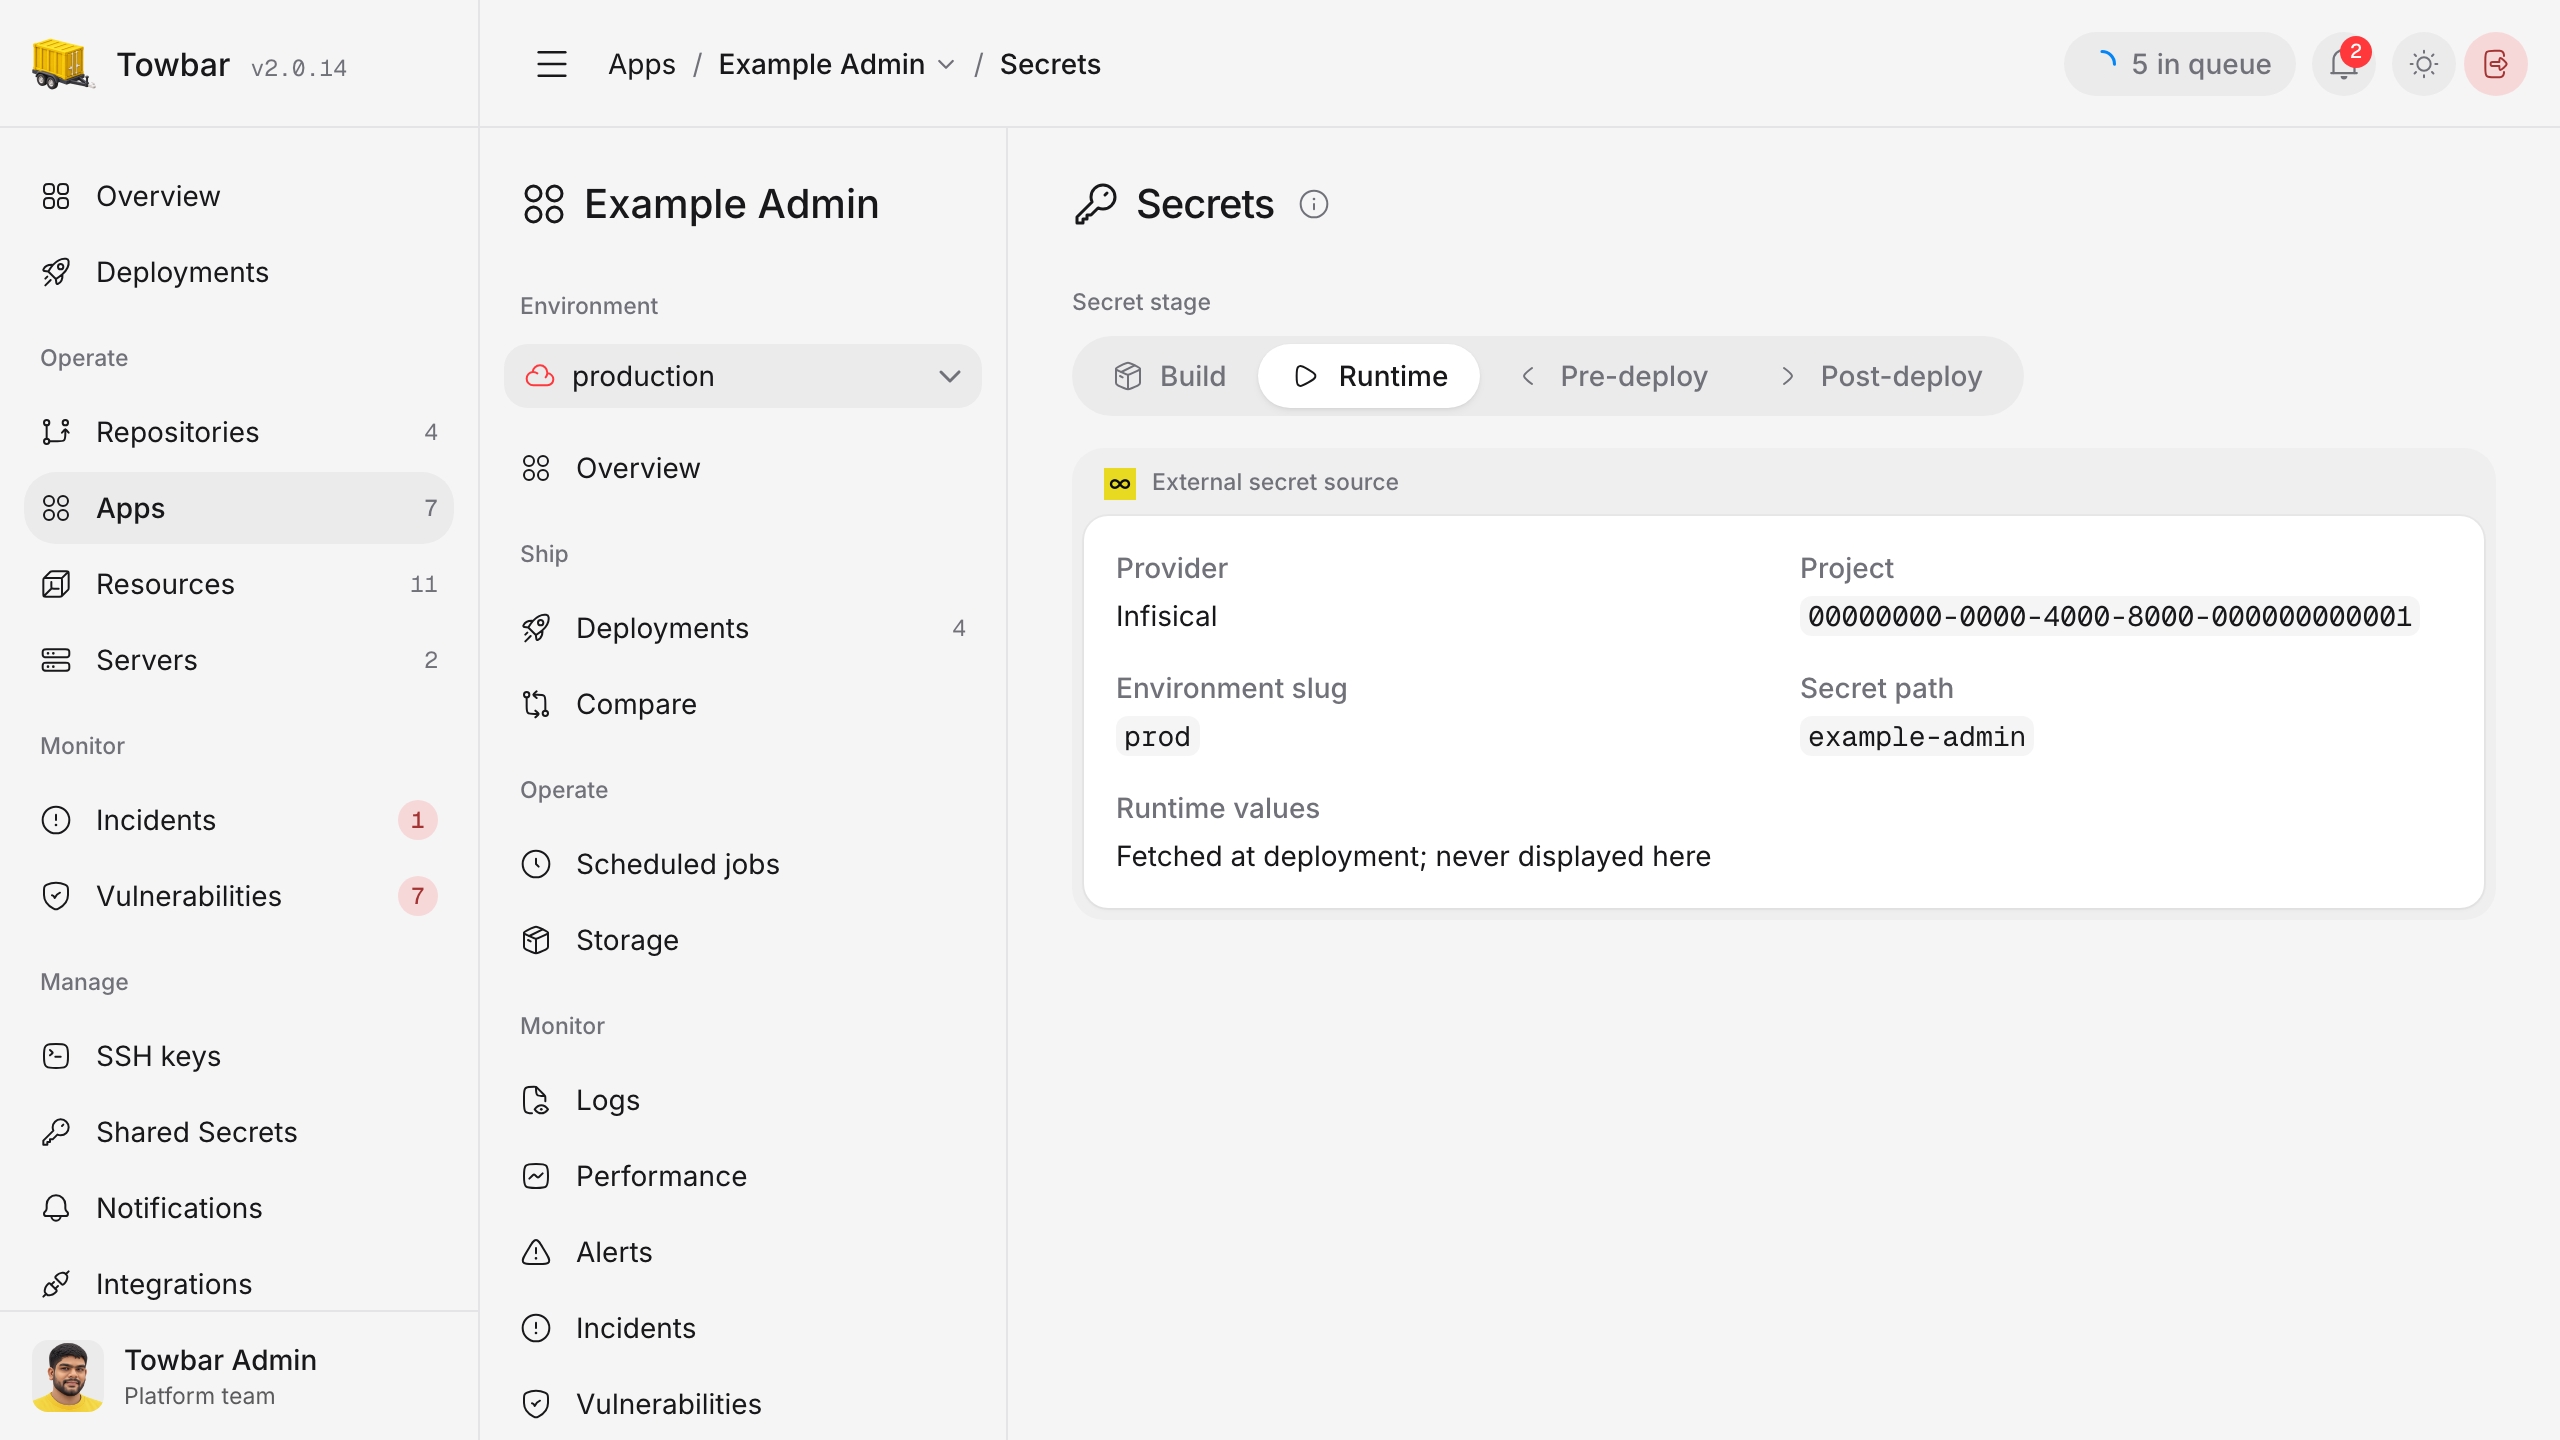This screenshot has height=1440, width=2560.
Task: Click the Infisical external source icon
Action: click(1119, 483)
